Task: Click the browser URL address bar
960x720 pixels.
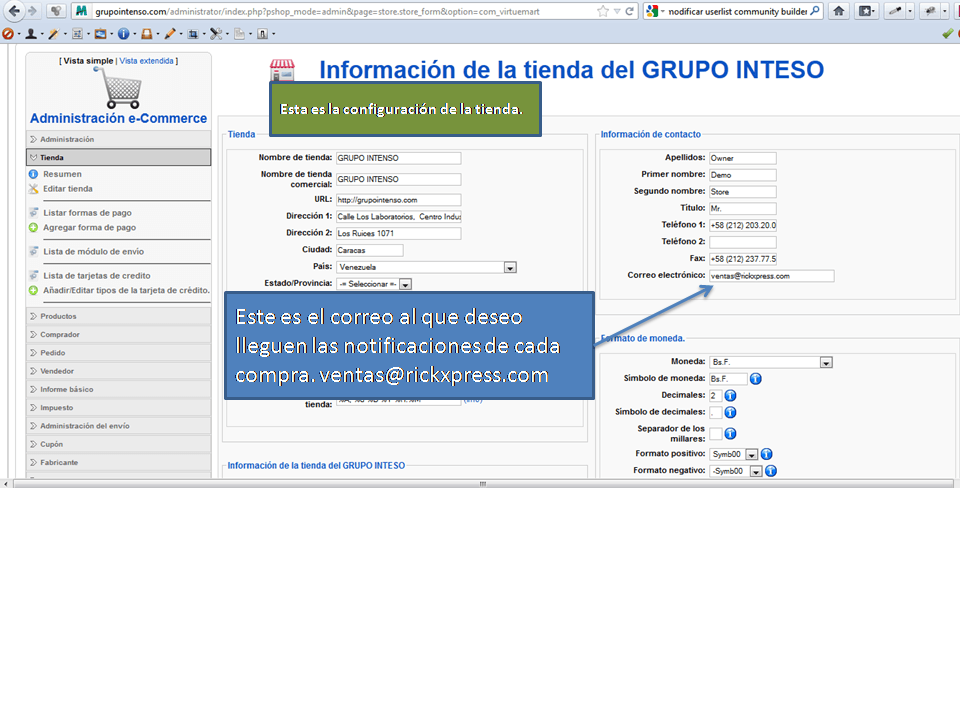Action: pos(343,11)
